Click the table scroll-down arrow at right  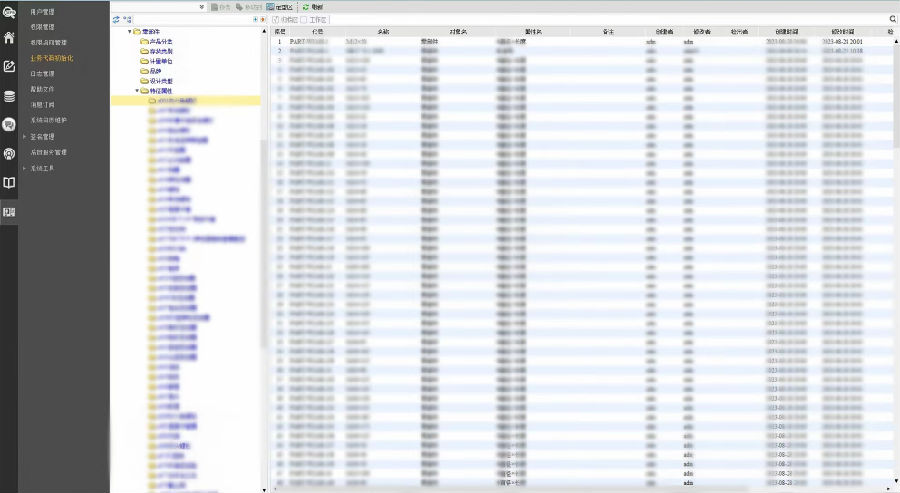click(x=896, y=481)
